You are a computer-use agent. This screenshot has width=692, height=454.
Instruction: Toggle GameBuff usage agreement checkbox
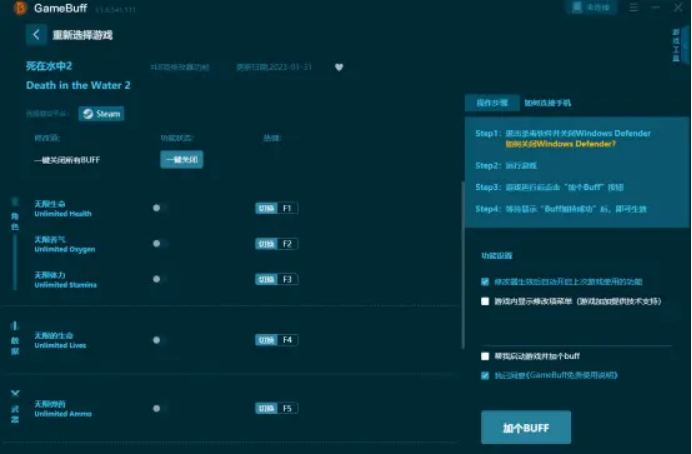485,375
